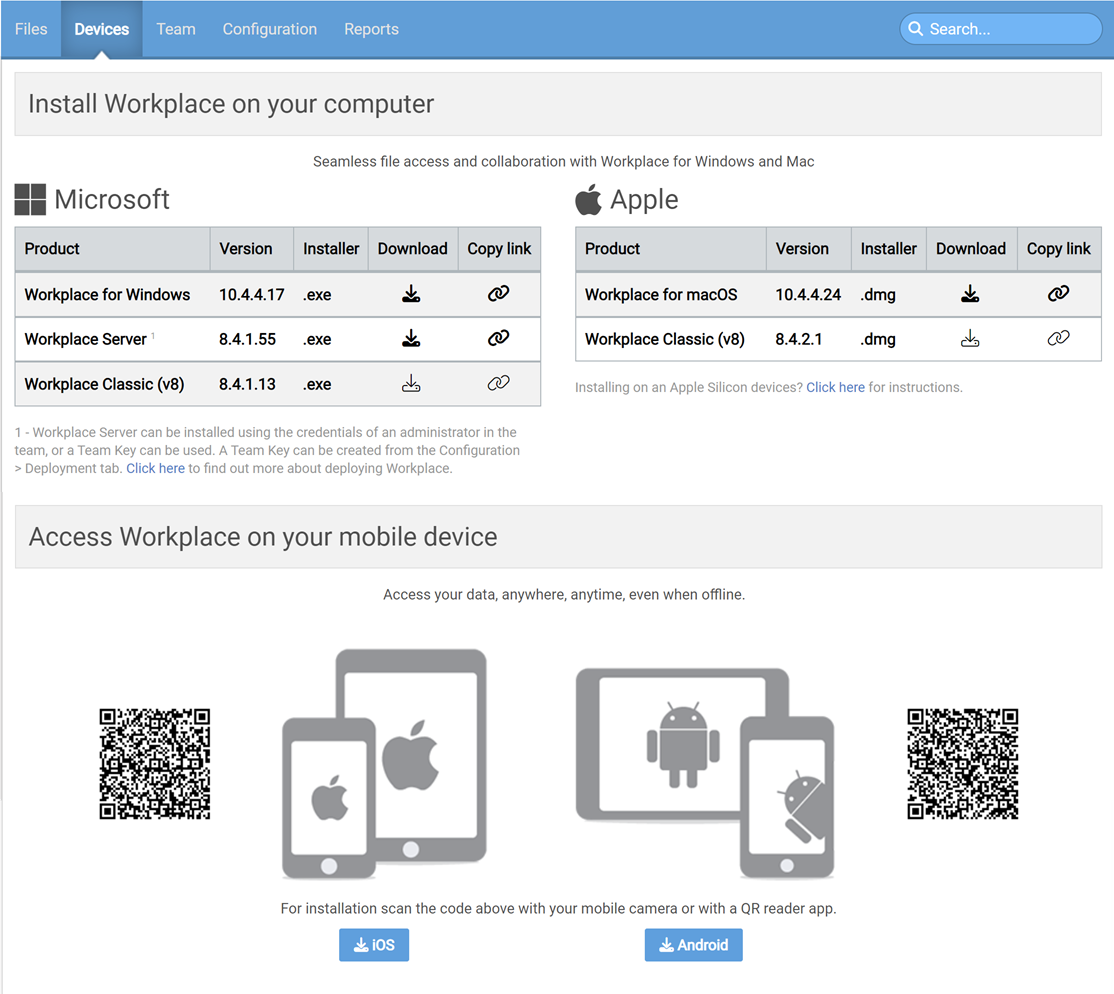1114x994 pixels.
Task: Copy link for Workplace Classic .exe
Action: point(498,384)
